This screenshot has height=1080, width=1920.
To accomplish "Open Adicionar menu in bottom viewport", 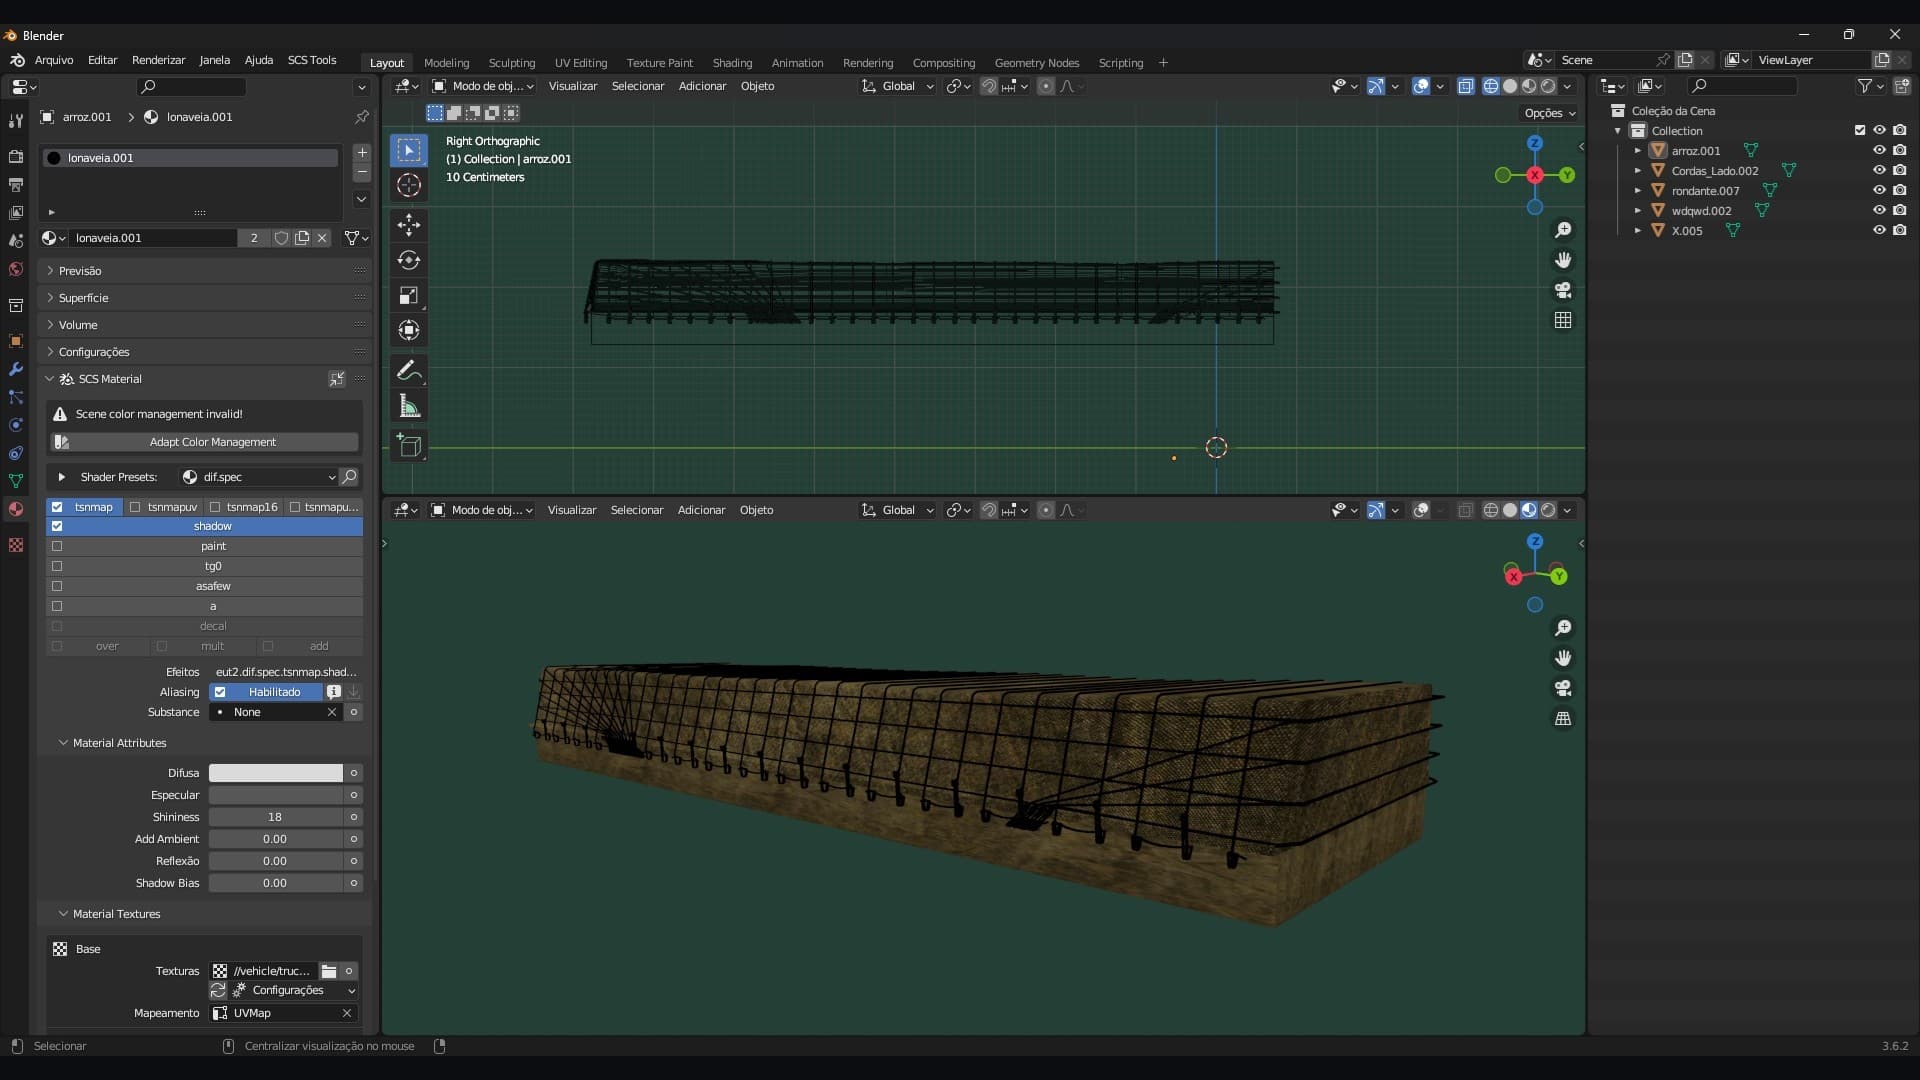I will [701, 510].
